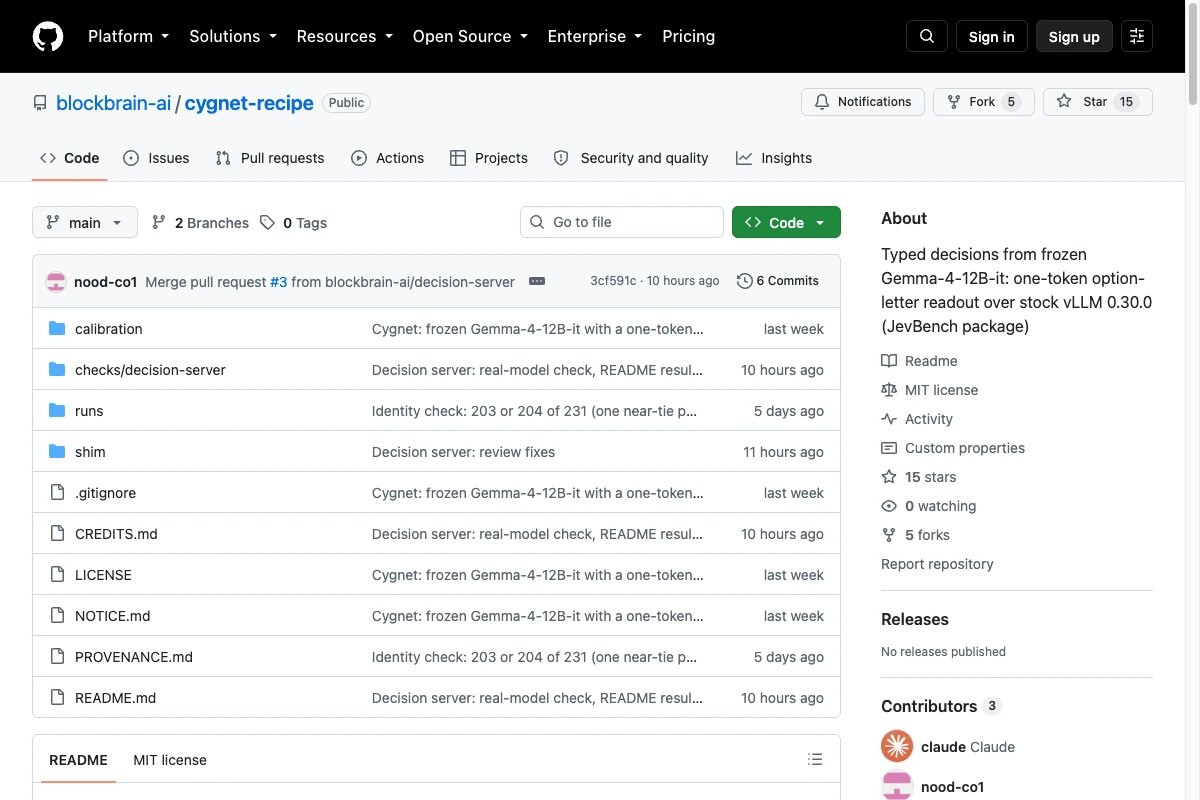The image size is (1200, 800).
Task: Open the search magnifier button
Action: tap(927, 36)
